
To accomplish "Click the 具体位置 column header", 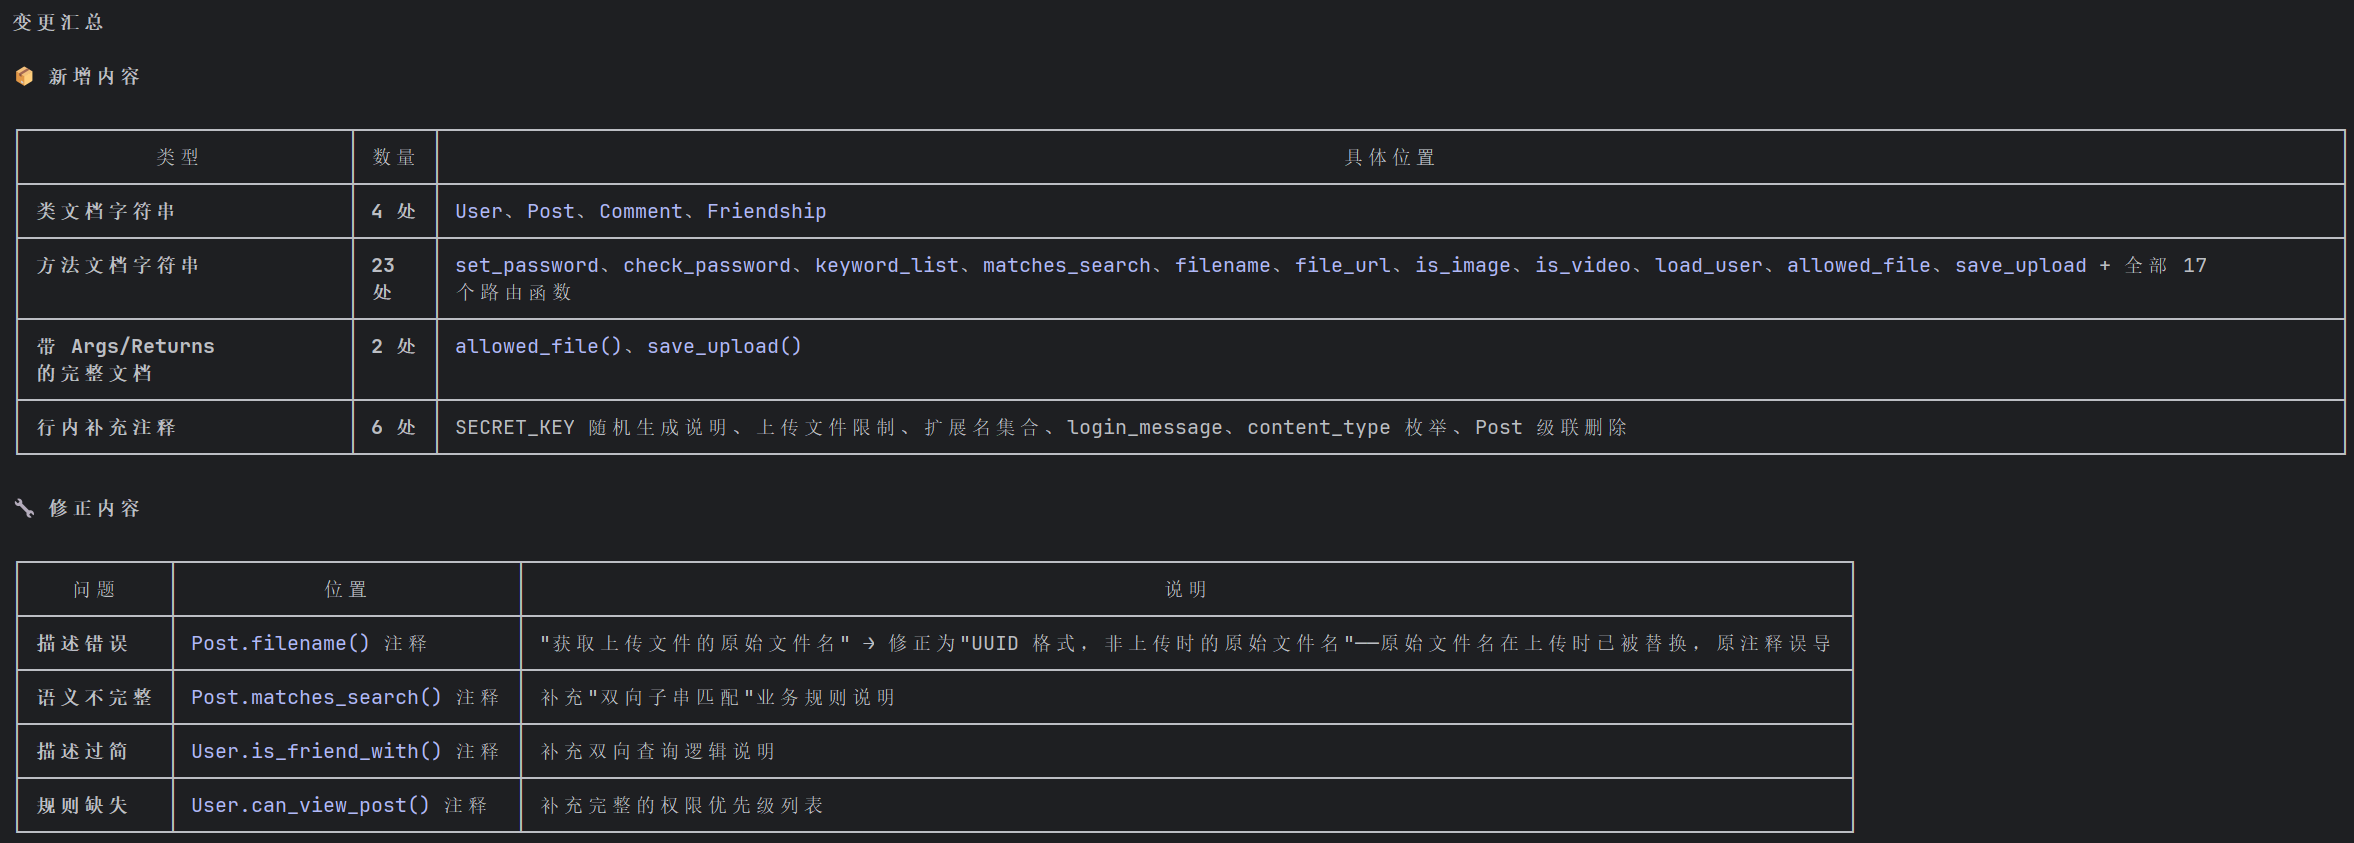I will click(1390, 157).
